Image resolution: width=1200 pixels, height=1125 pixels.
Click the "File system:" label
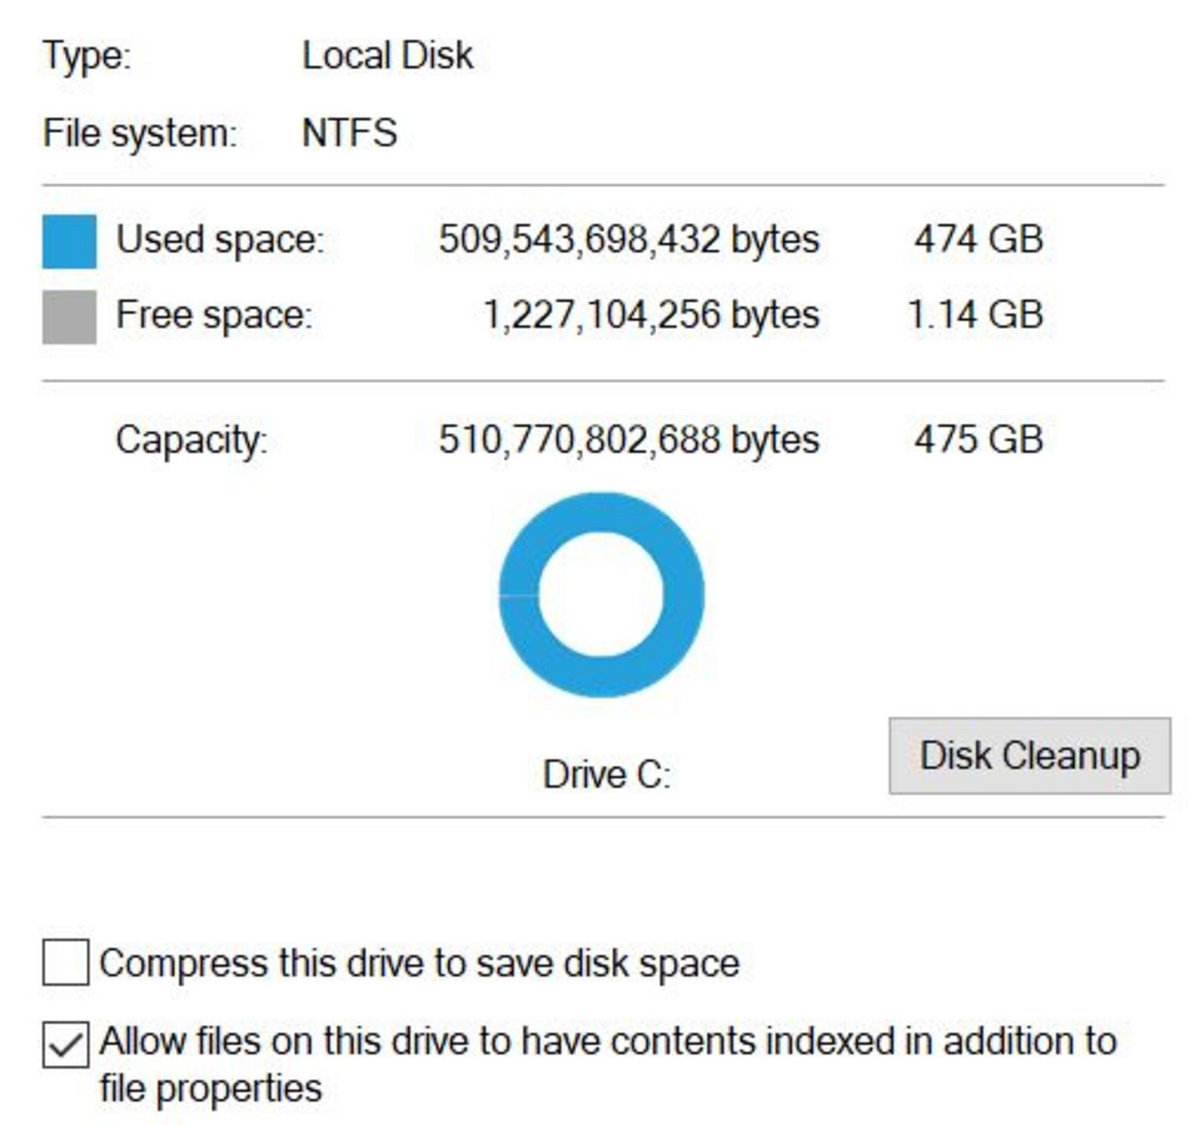[140, 133]
